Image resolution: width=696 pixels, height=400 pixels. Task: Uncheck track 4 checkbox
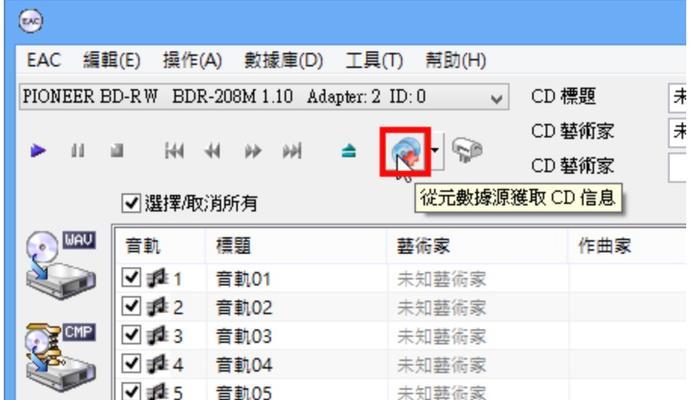[x=131, y=364]
